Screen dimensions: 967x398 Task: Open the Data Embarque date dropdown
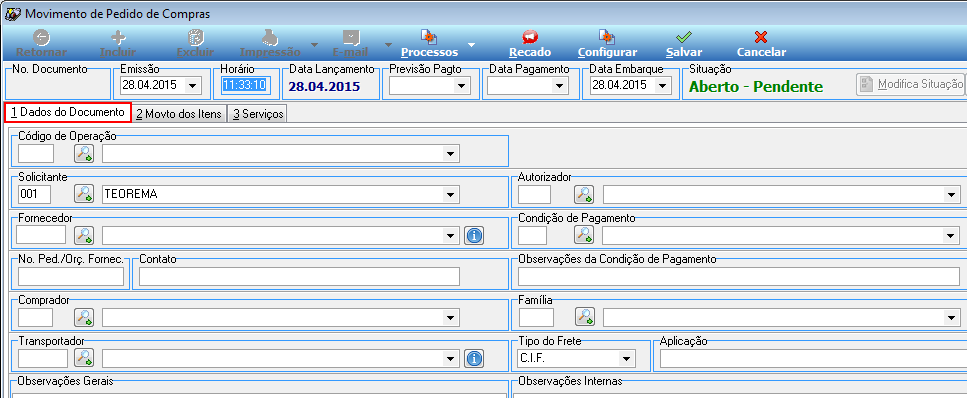click(x=663, y=86)
